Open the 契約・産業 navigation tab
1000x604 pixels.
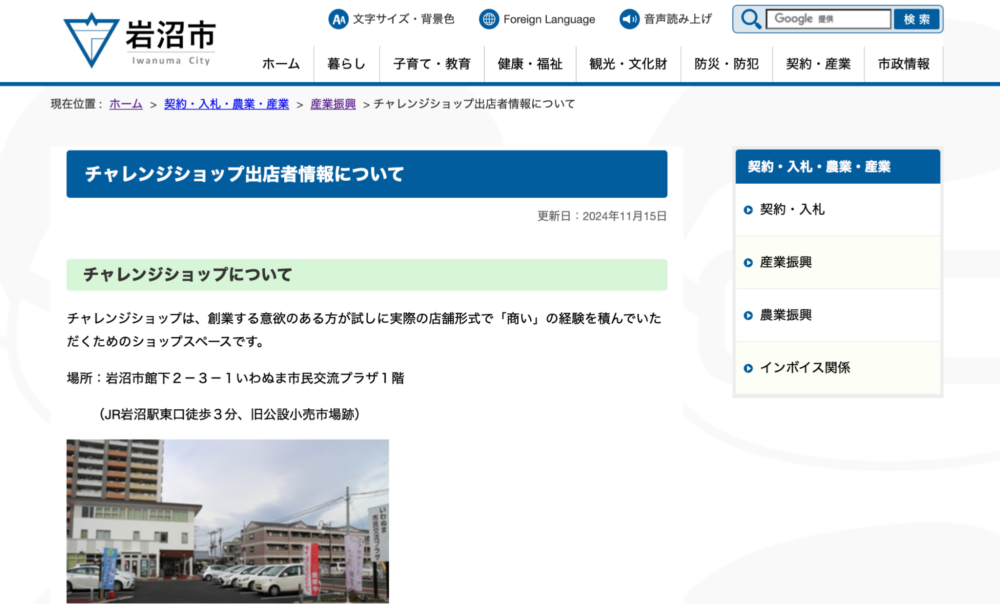click(x=818, y=64)
